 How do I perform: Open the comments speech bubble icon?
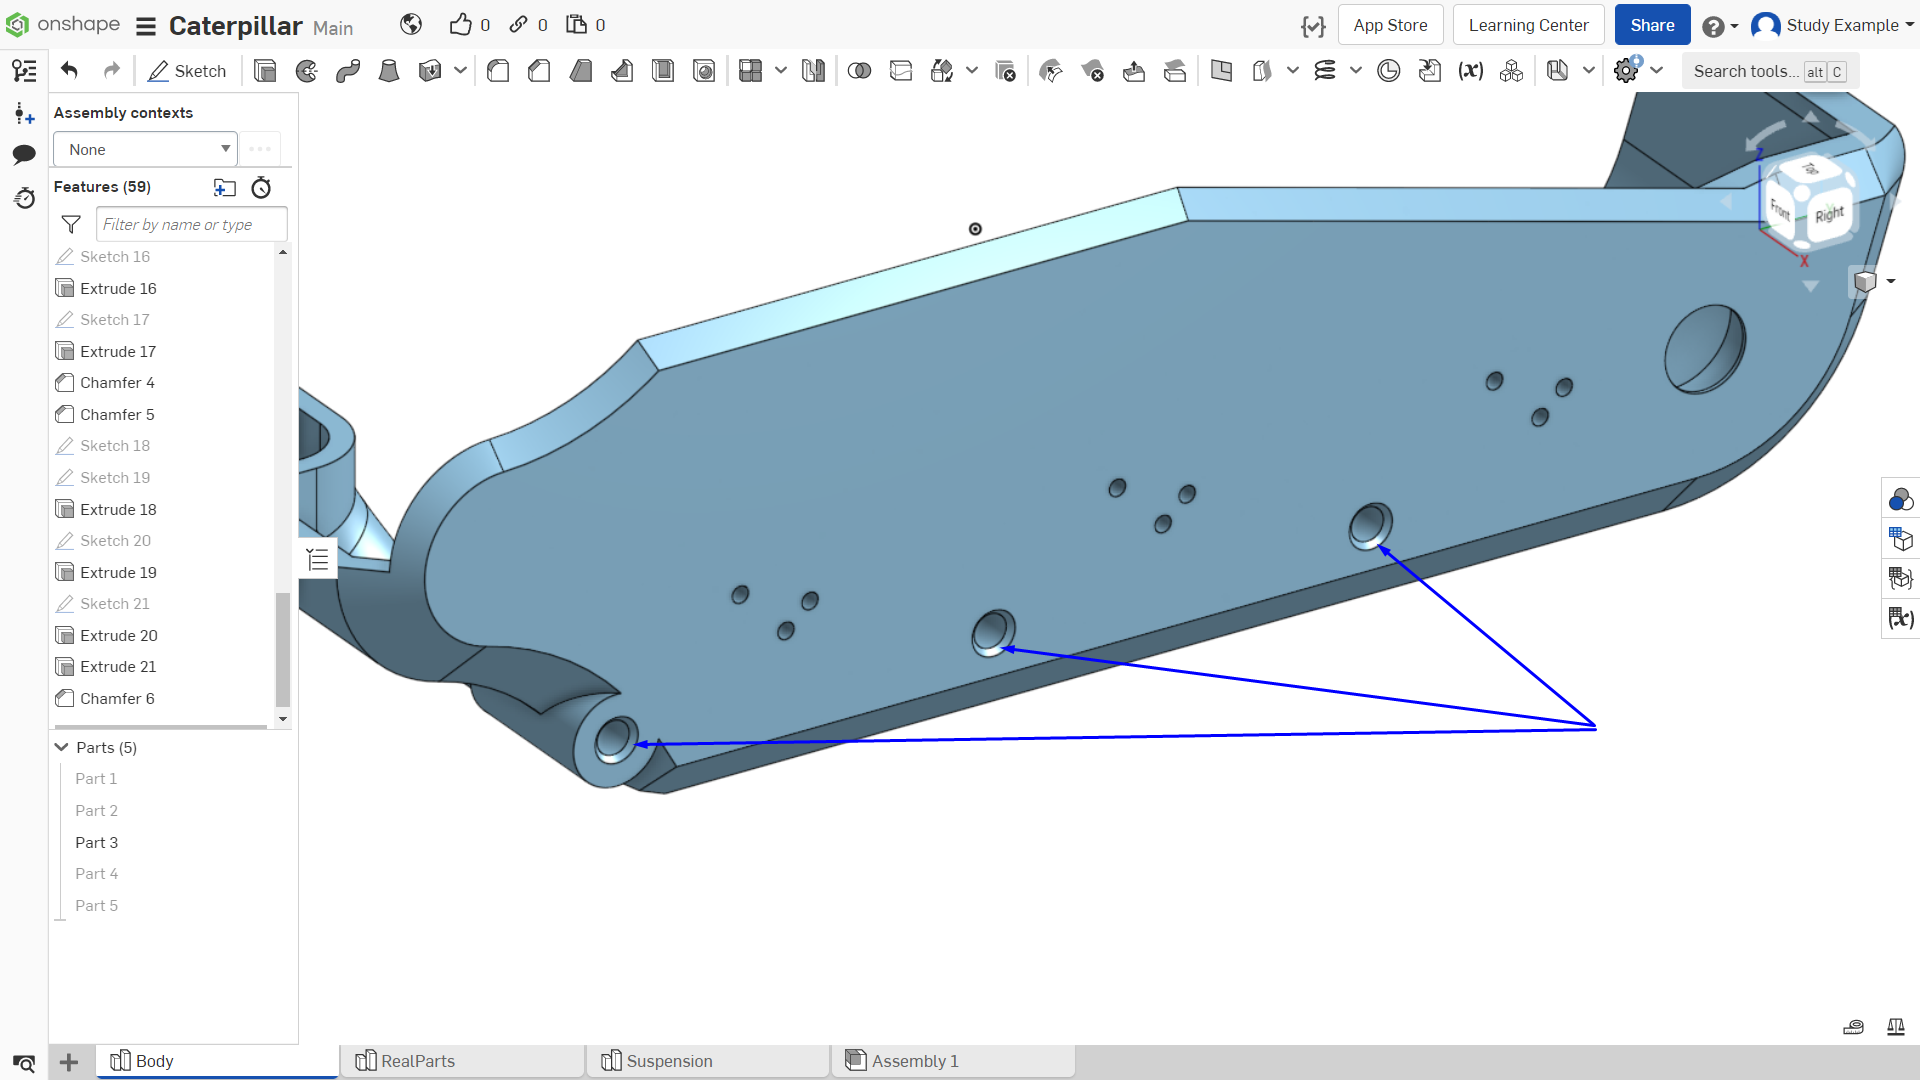tap(24, 154)
